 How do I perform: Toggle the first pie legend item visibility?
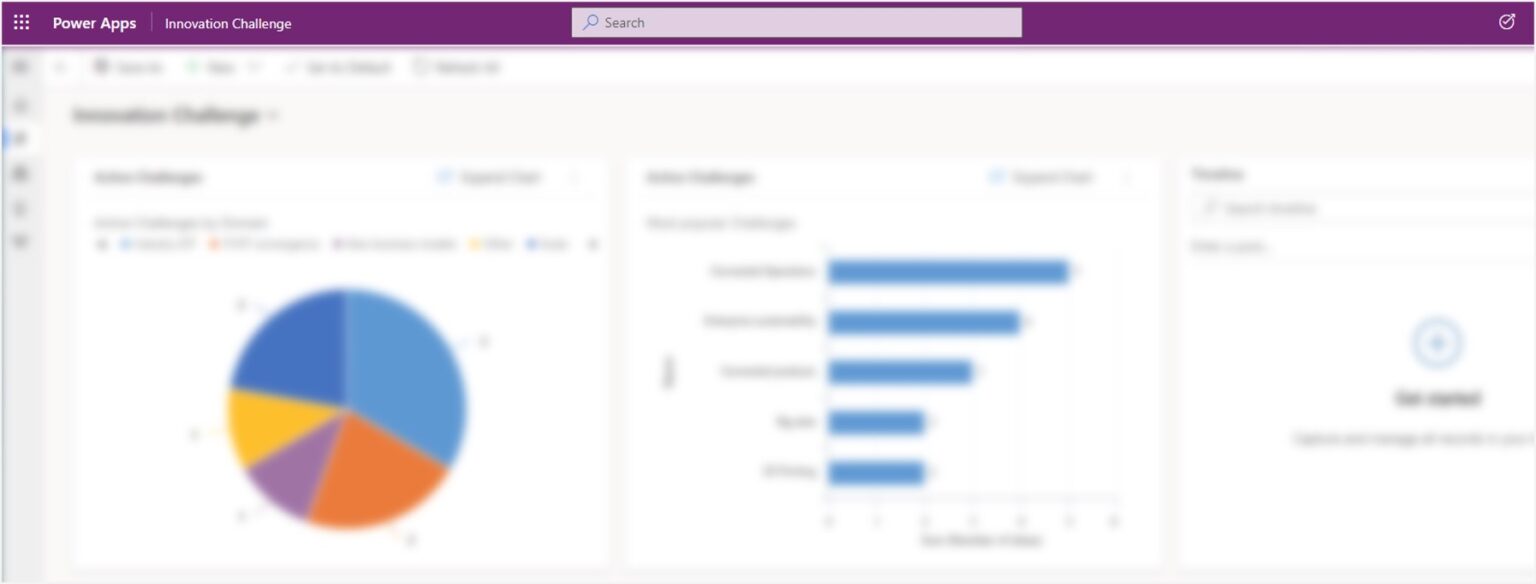tap(127, 243)
